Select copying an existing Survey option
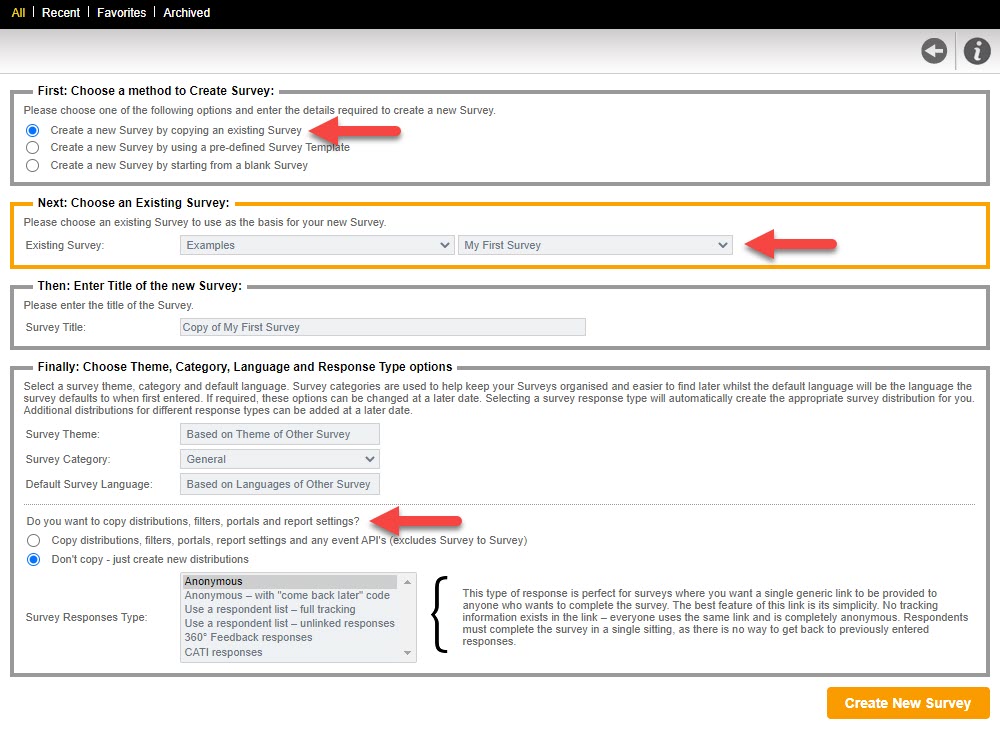The height and width of the screenshot is (739, 1000). (x=33, y=130)
